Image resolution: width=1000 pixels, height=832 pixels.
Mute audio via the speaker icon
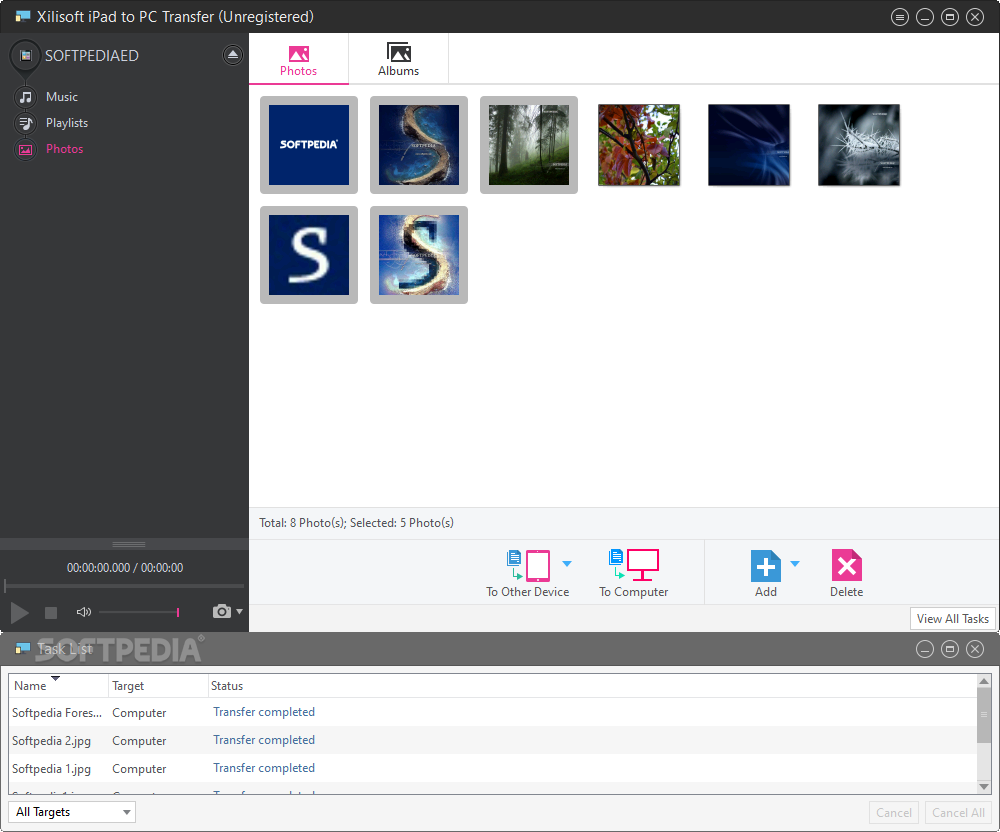coord(84,612)
